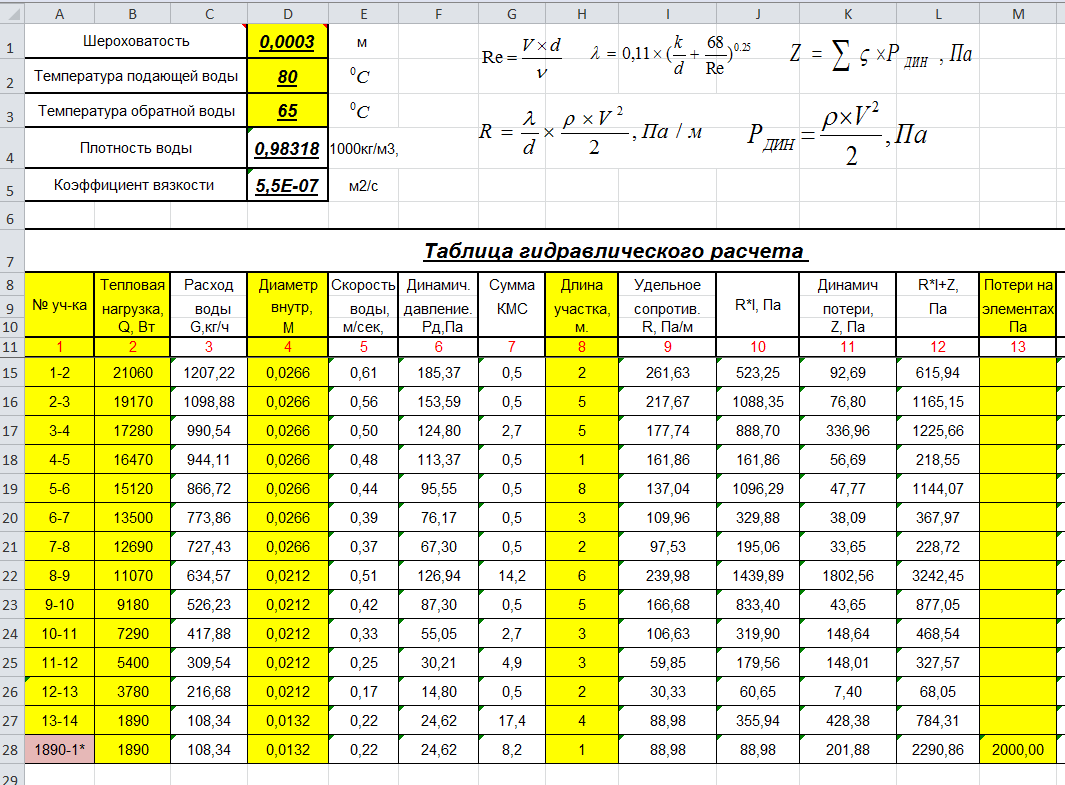This screenshot has height=785, width=1065.
Task: Click the Z sum formula image
Action: (x=881, y=54)
